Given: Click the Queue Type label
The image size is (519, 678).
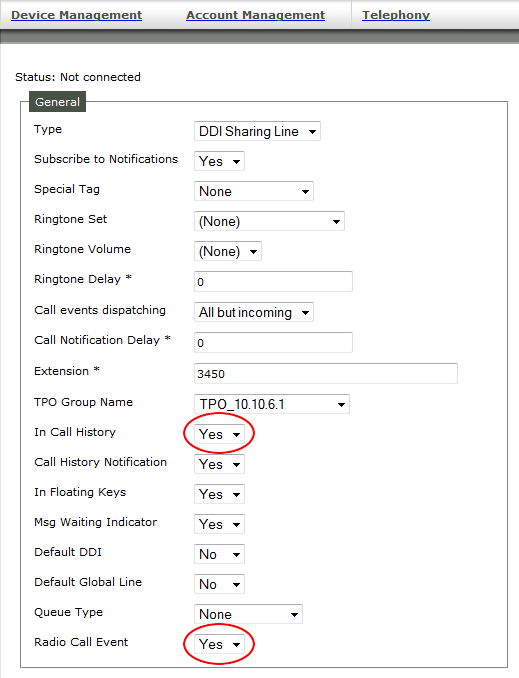Looking at the screenshot, I should coord(69,612).
